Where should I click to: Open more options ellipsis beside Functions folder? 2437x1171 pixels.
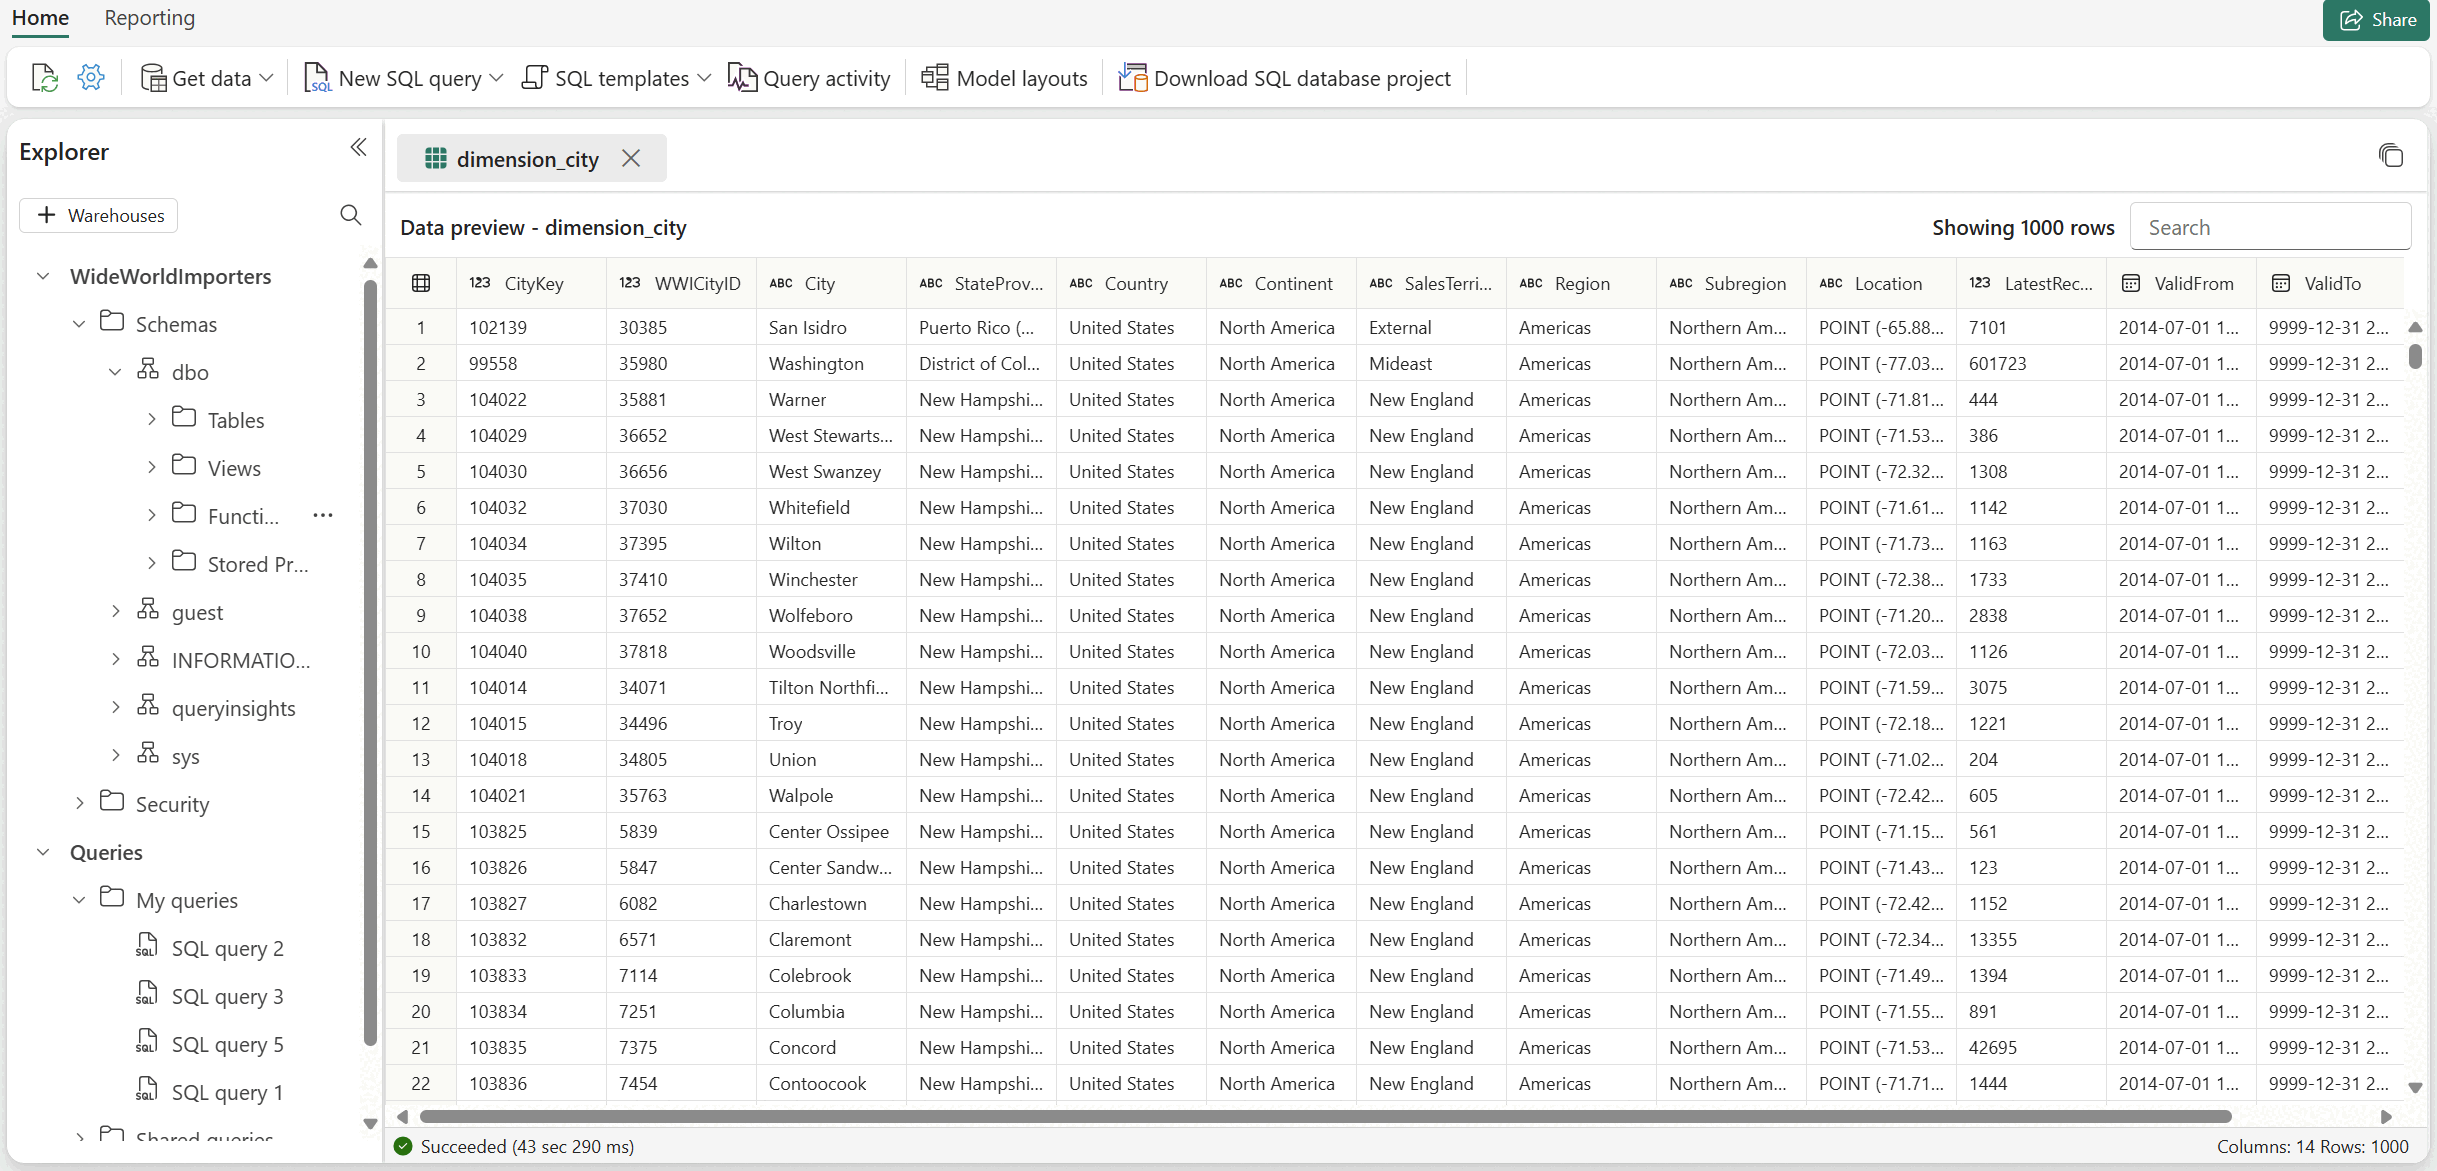[322, 516]
